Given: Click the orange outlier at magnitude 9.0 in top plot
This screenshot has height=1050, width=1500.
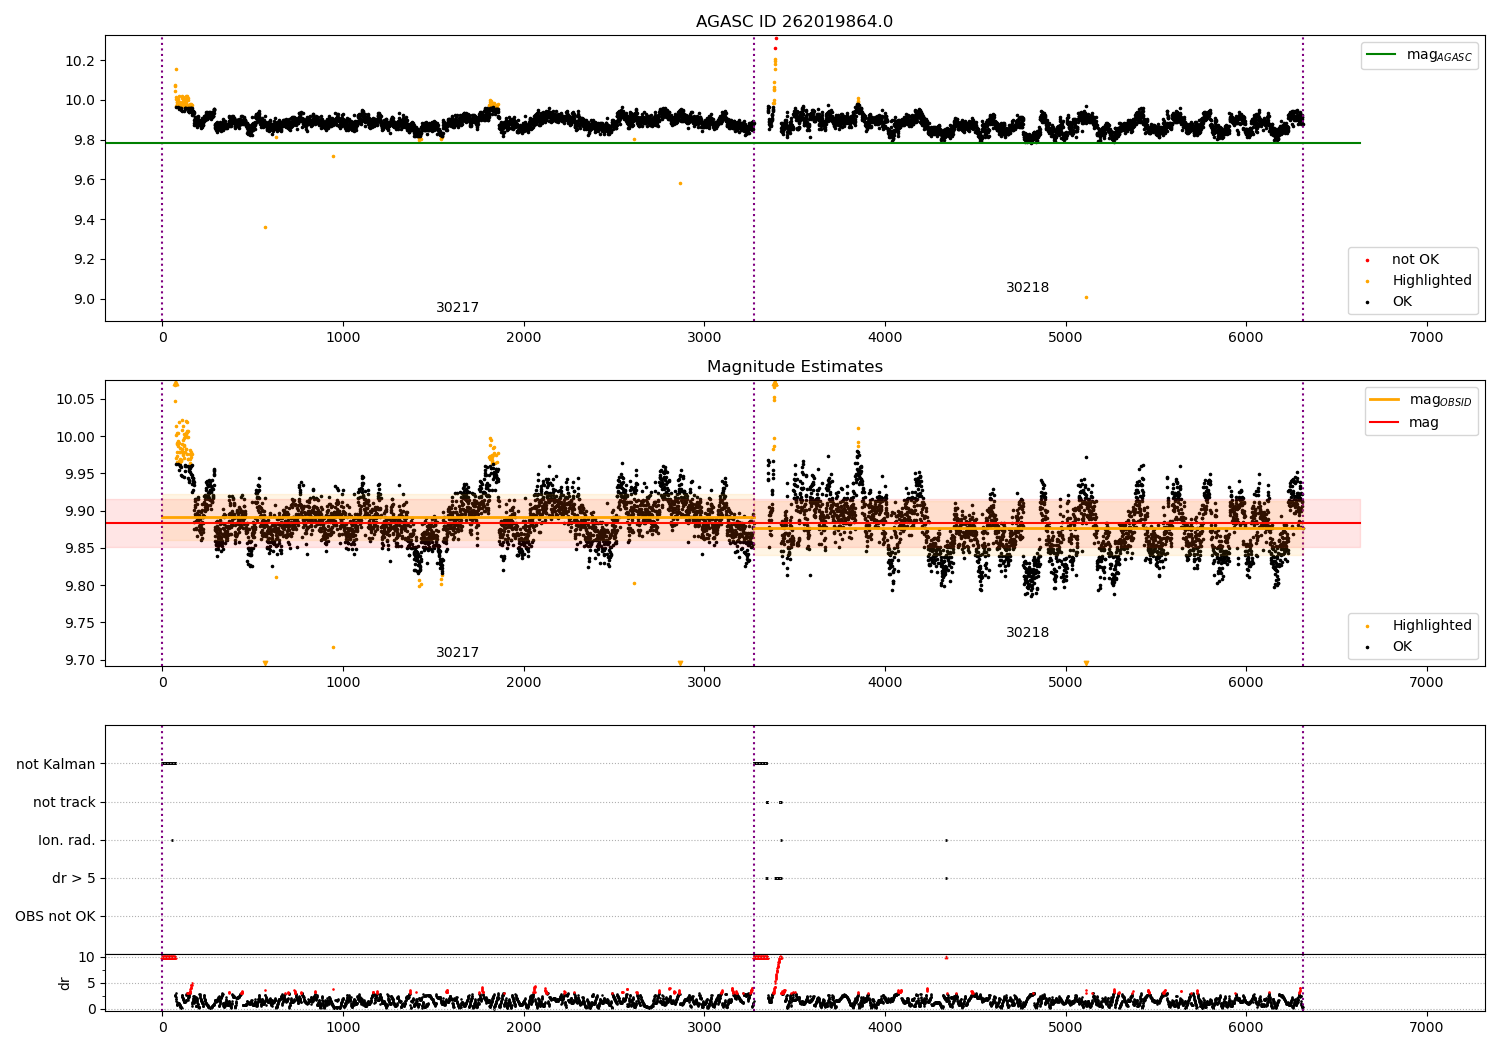Looking at the screenshot, I should click(1086, 297).
